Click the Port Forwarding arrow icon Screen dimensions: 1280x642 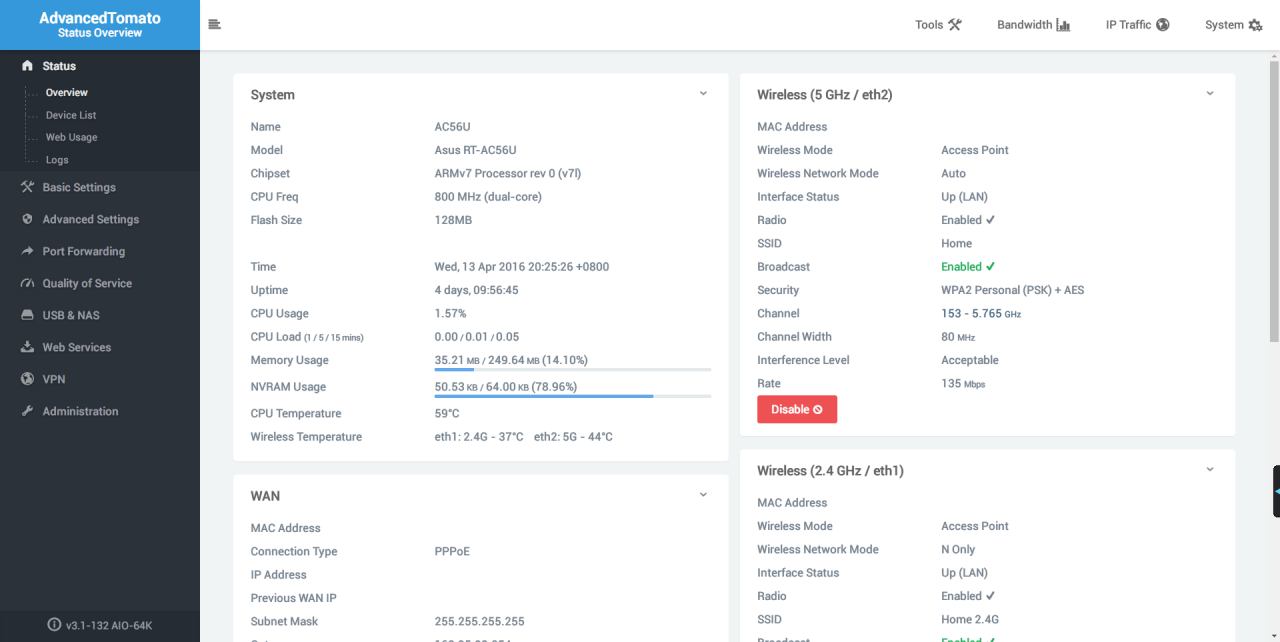point(27,251)
